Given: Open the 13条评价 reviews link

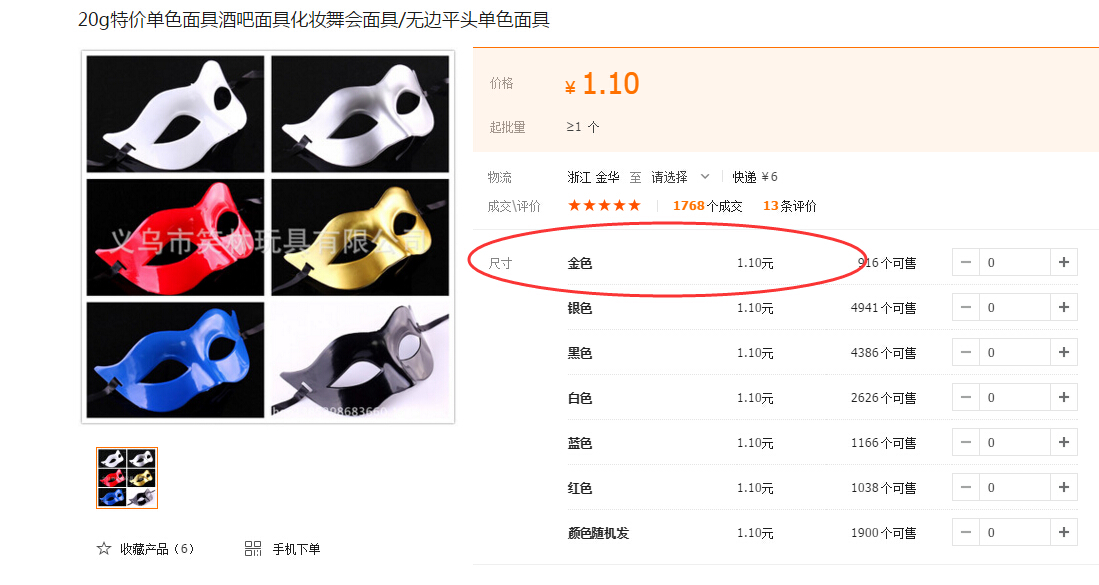Looking at the screenshot, I should coord(790,206).
